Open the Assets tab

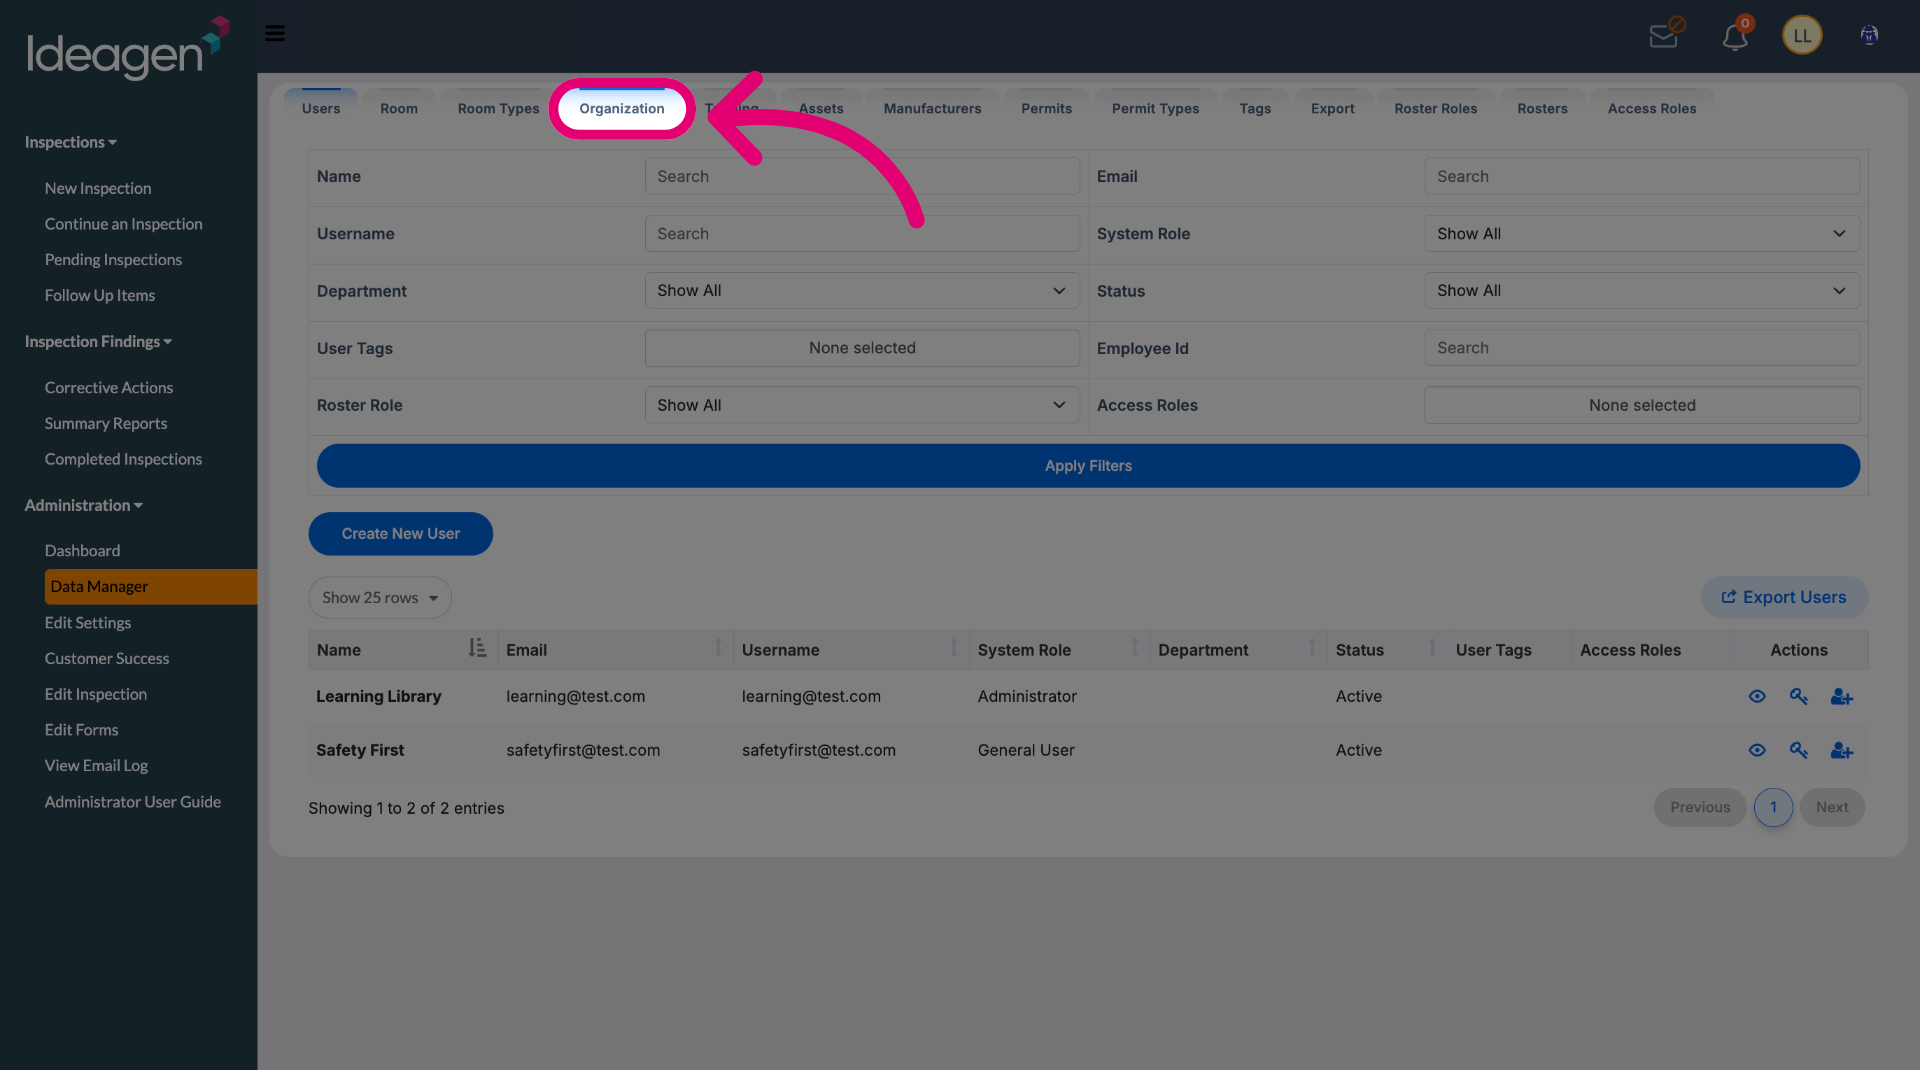(x=821, y=109)
